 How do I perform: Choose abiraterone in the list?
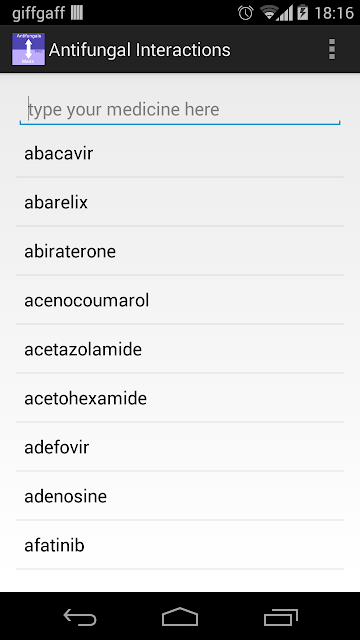(180, 251)
